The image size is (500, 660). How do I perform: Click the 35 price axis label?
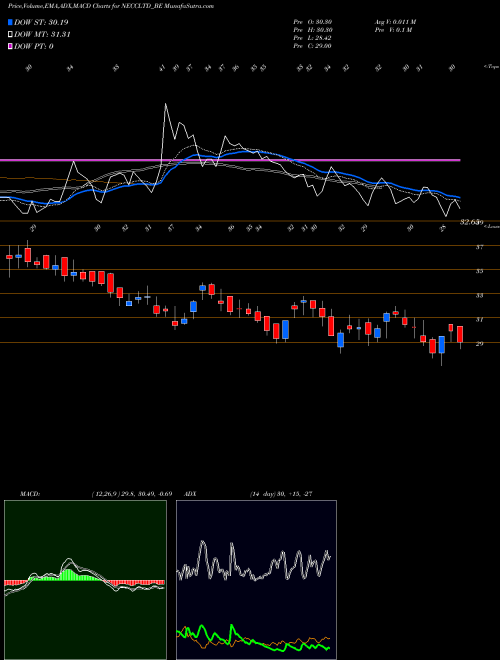point(479,271)
